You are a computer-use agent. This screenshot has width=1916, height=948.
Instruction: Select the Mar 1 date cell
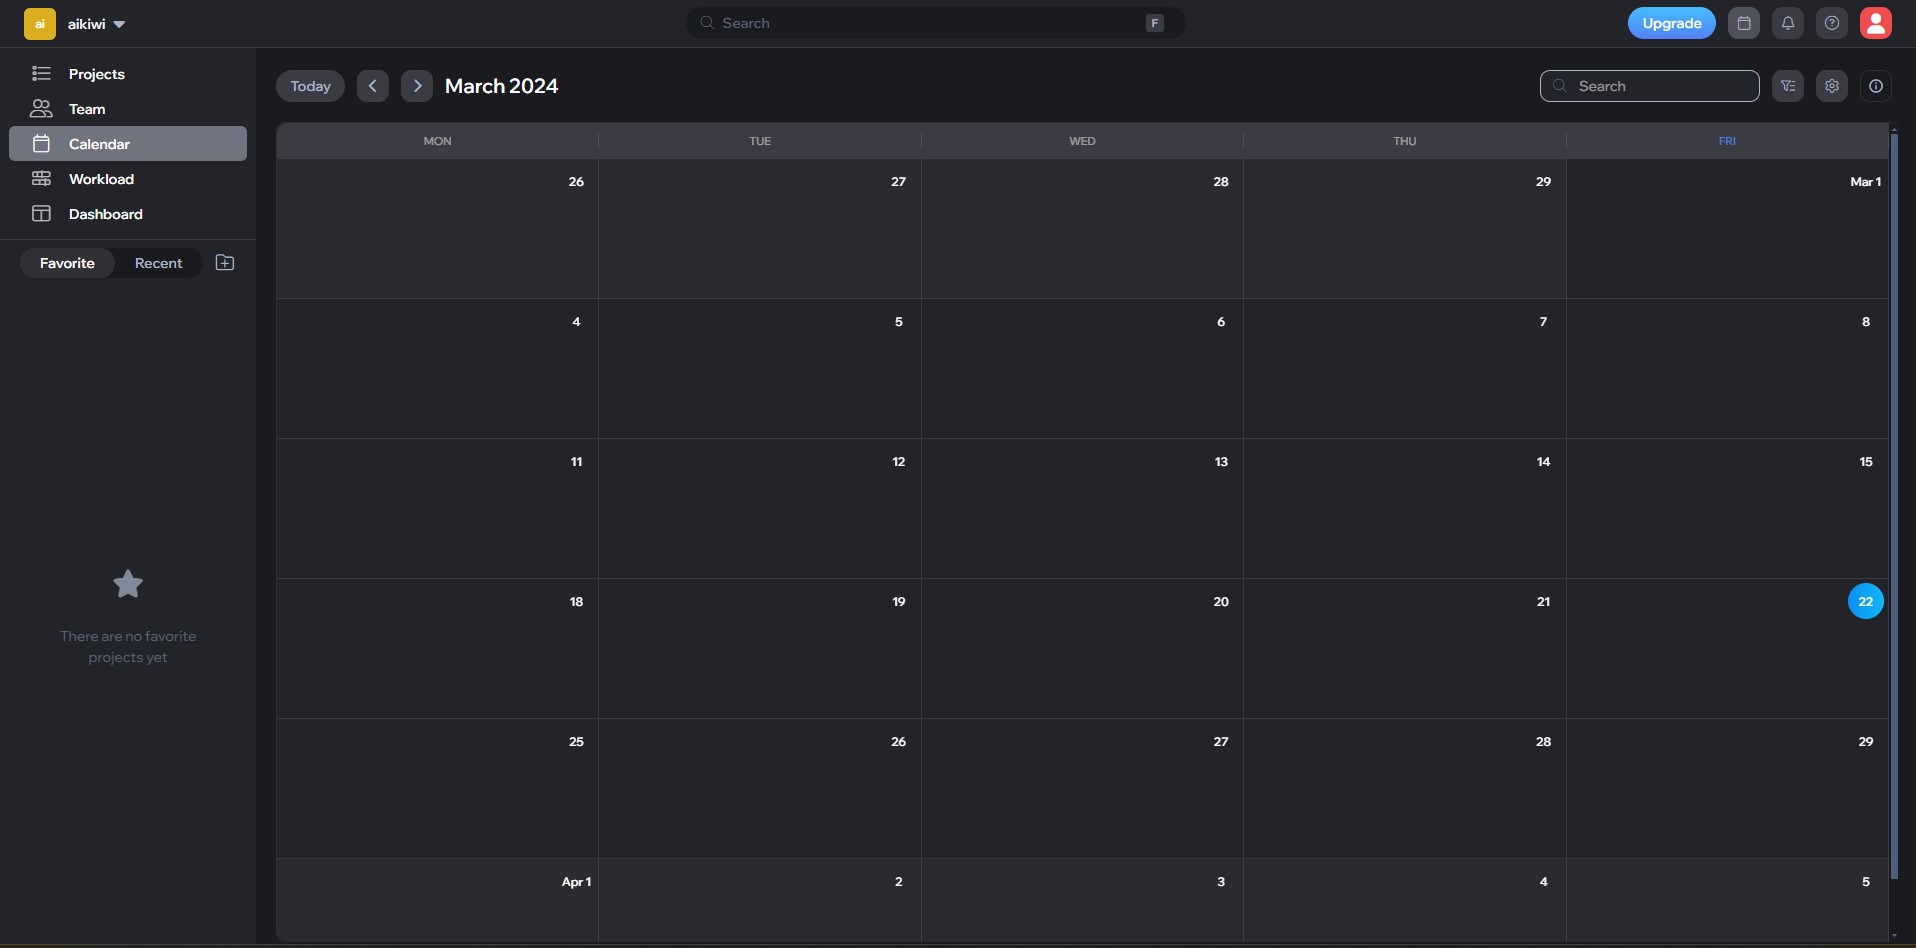(1727, 229)
